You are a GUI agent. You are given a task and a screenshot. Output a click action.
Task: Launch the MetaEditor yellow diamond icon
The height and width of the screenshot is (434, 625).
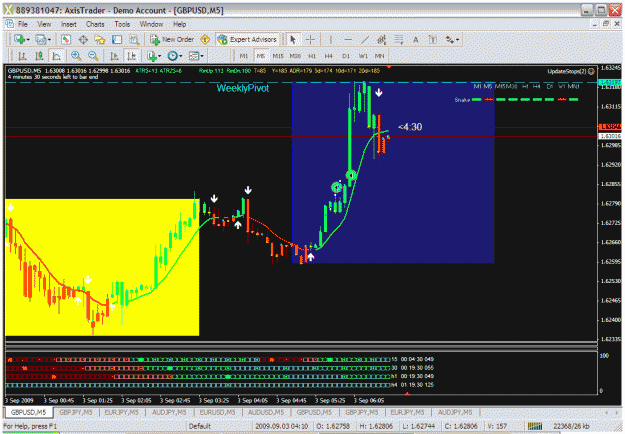pyautogui.click(x=205, y=39)
